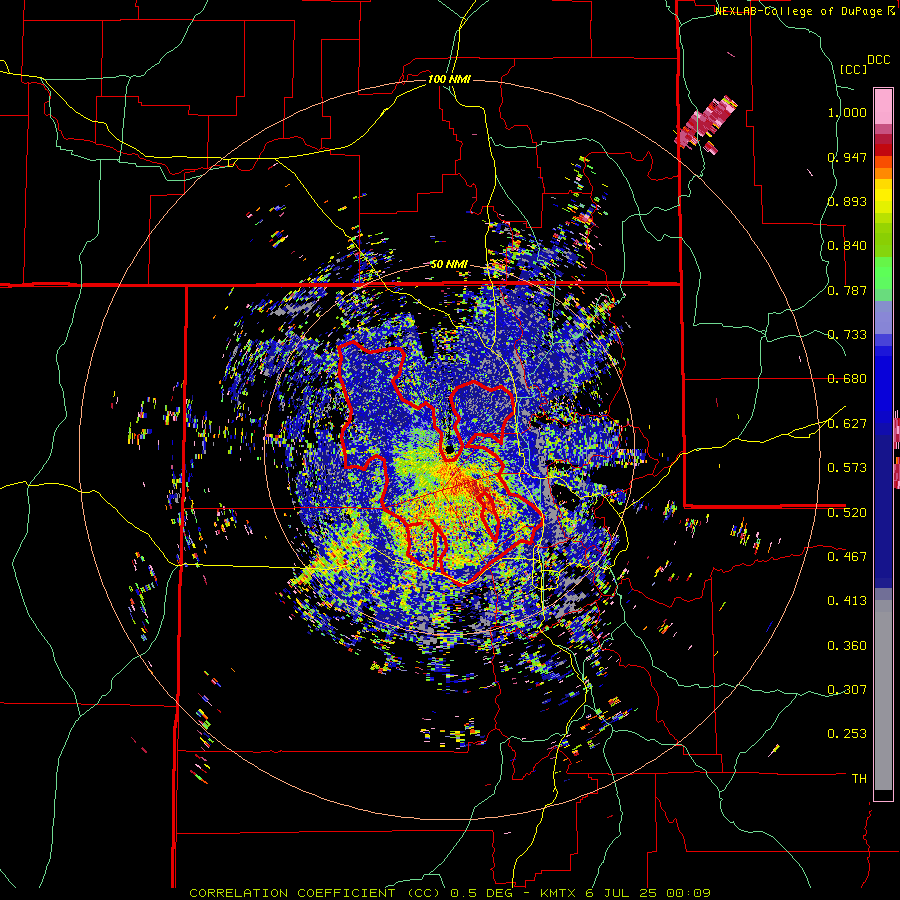Click the 0.520 scale value
This screenshot has height=900, width=900.
click(847, 513)
